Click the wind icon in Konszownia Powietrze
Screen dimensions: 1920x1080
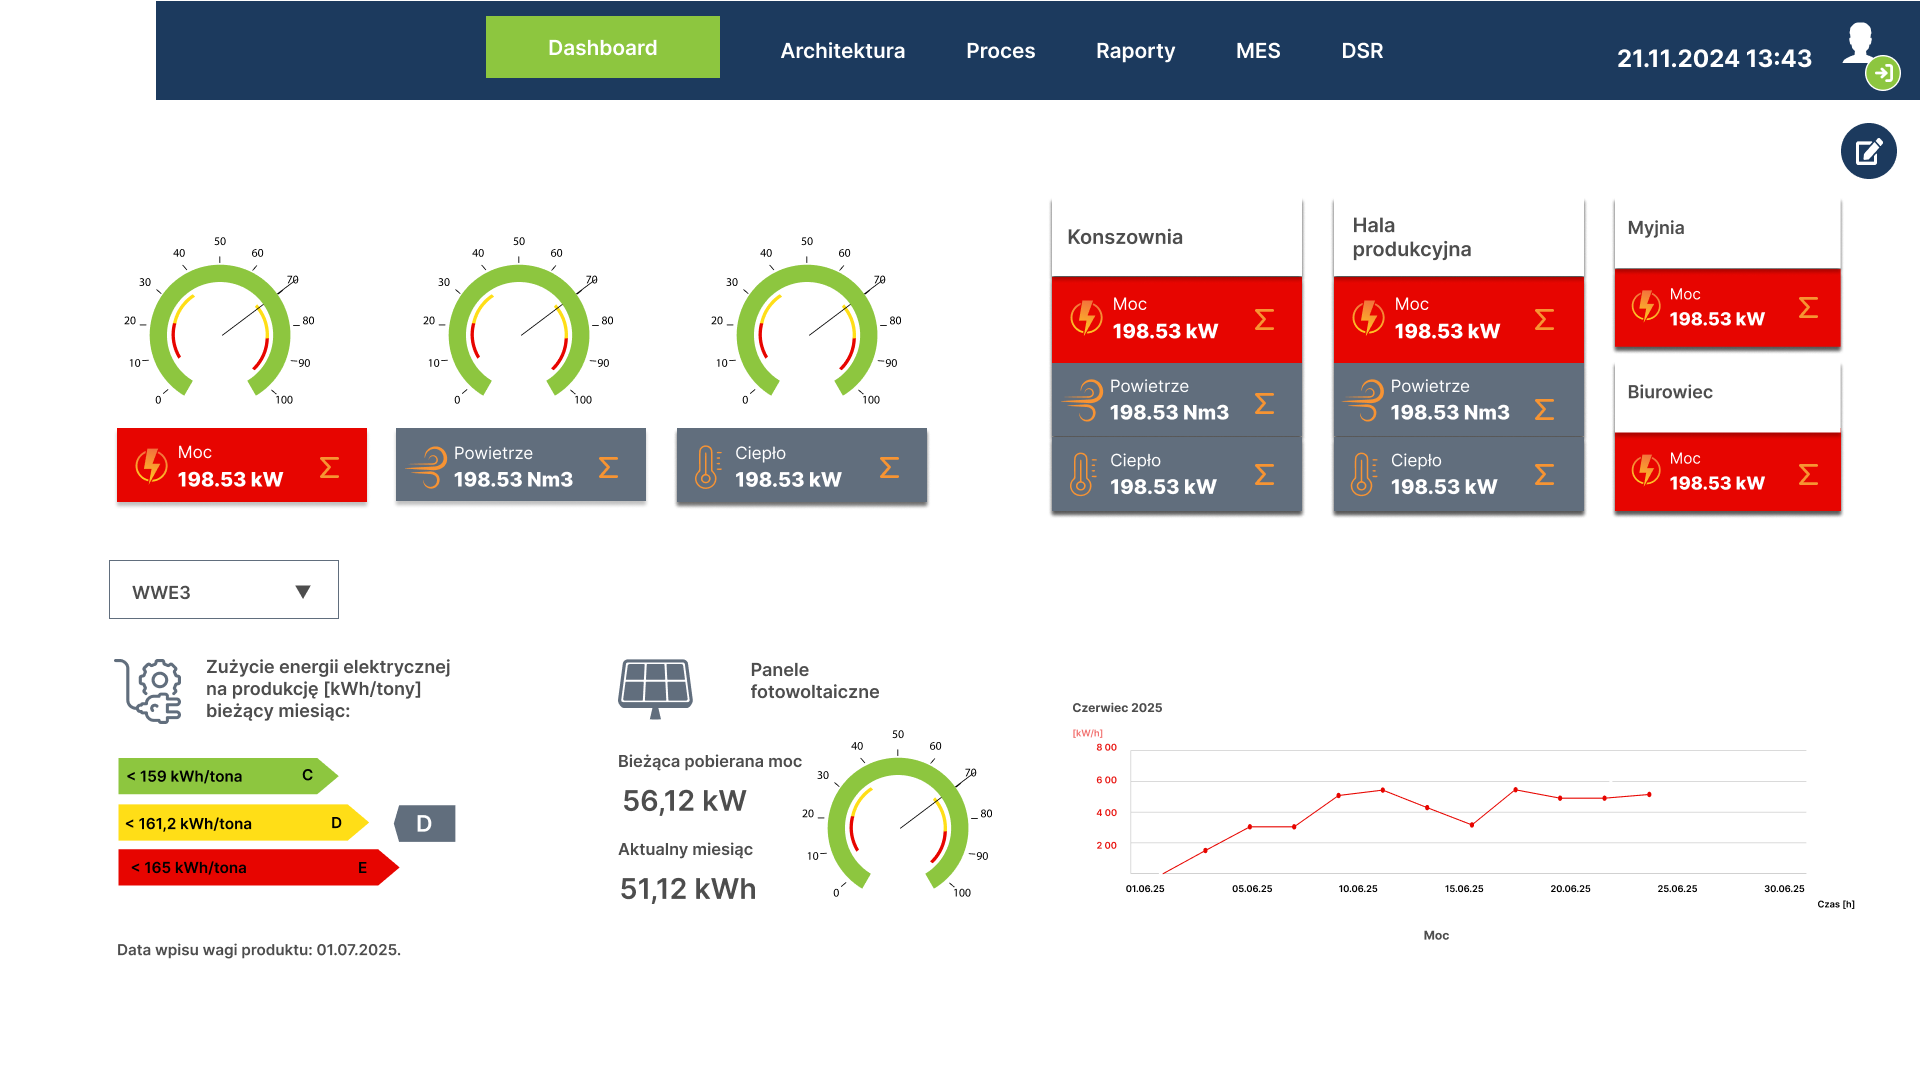[1082, 400]
